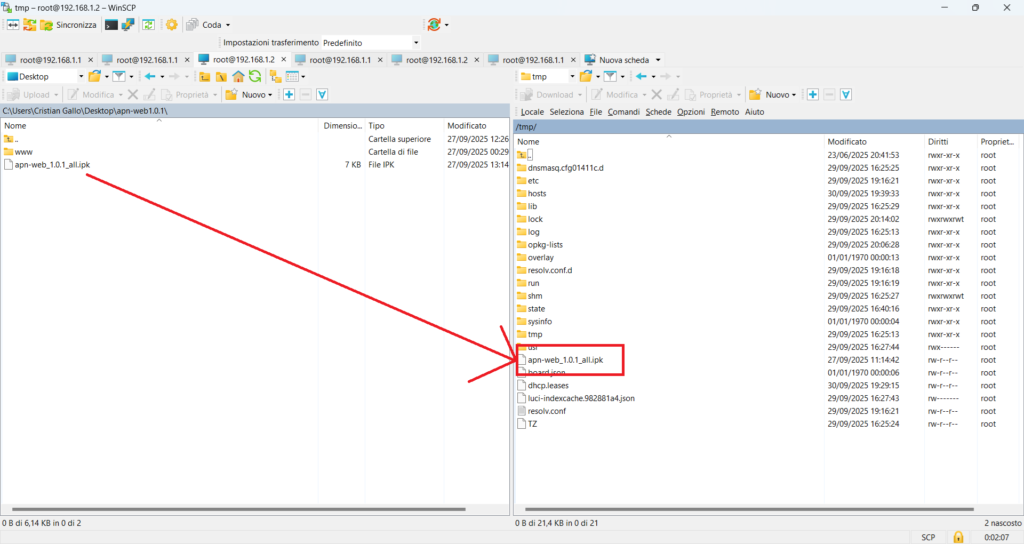
Task: Click the local panel filter funnel icon
Action: (118, 76)
